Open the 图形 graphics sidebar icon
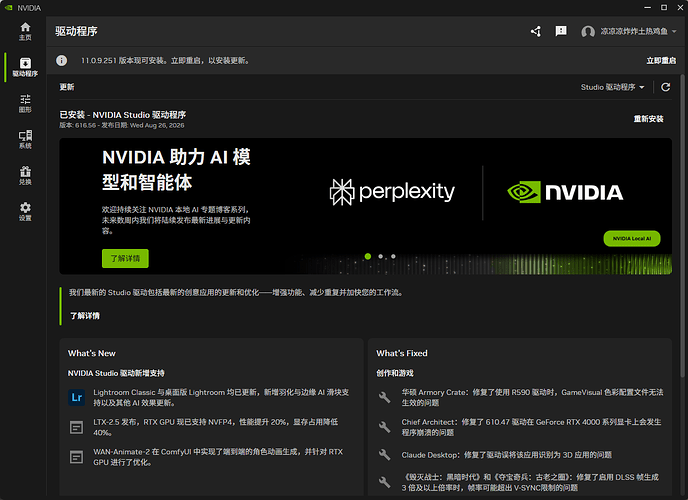688x500 pixels. (x=25, y=103)
